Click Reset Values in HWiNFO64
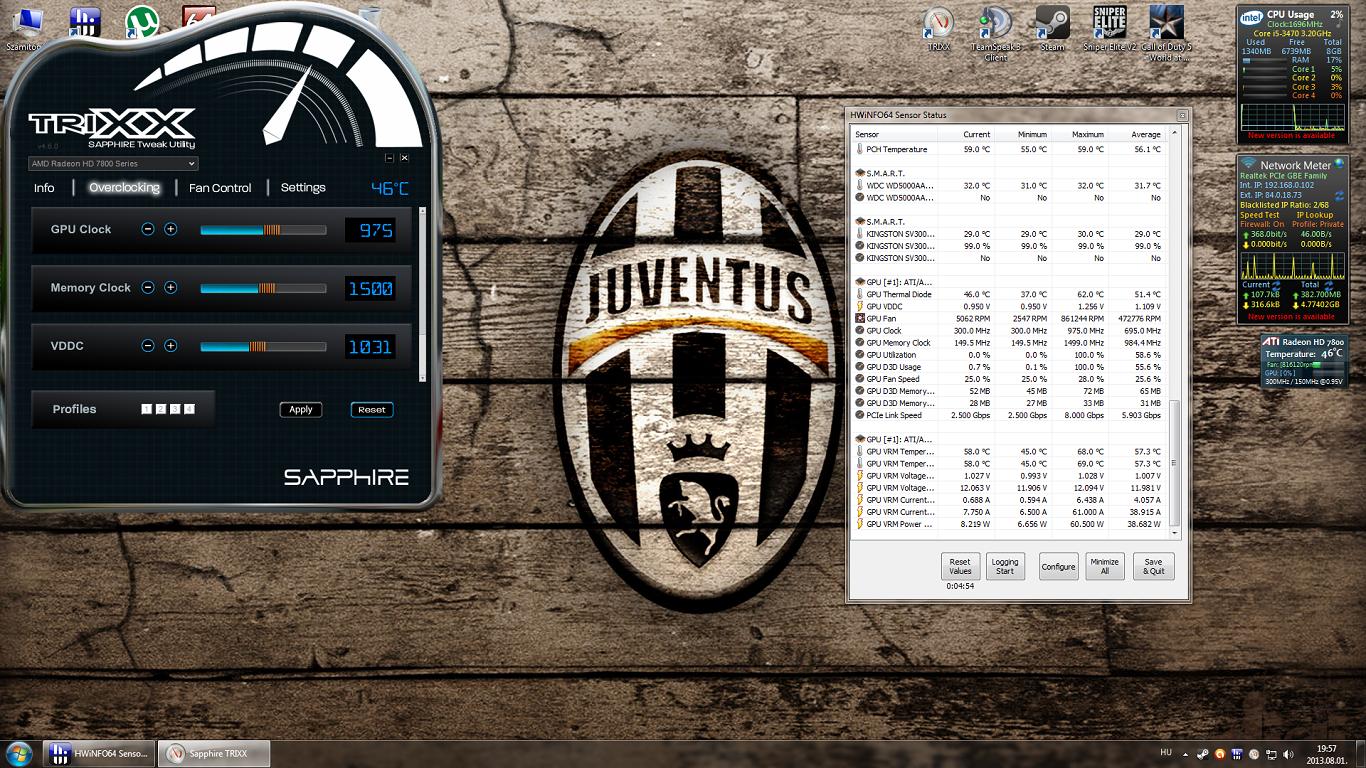The image size is (1366, 768). click(960, 566)
